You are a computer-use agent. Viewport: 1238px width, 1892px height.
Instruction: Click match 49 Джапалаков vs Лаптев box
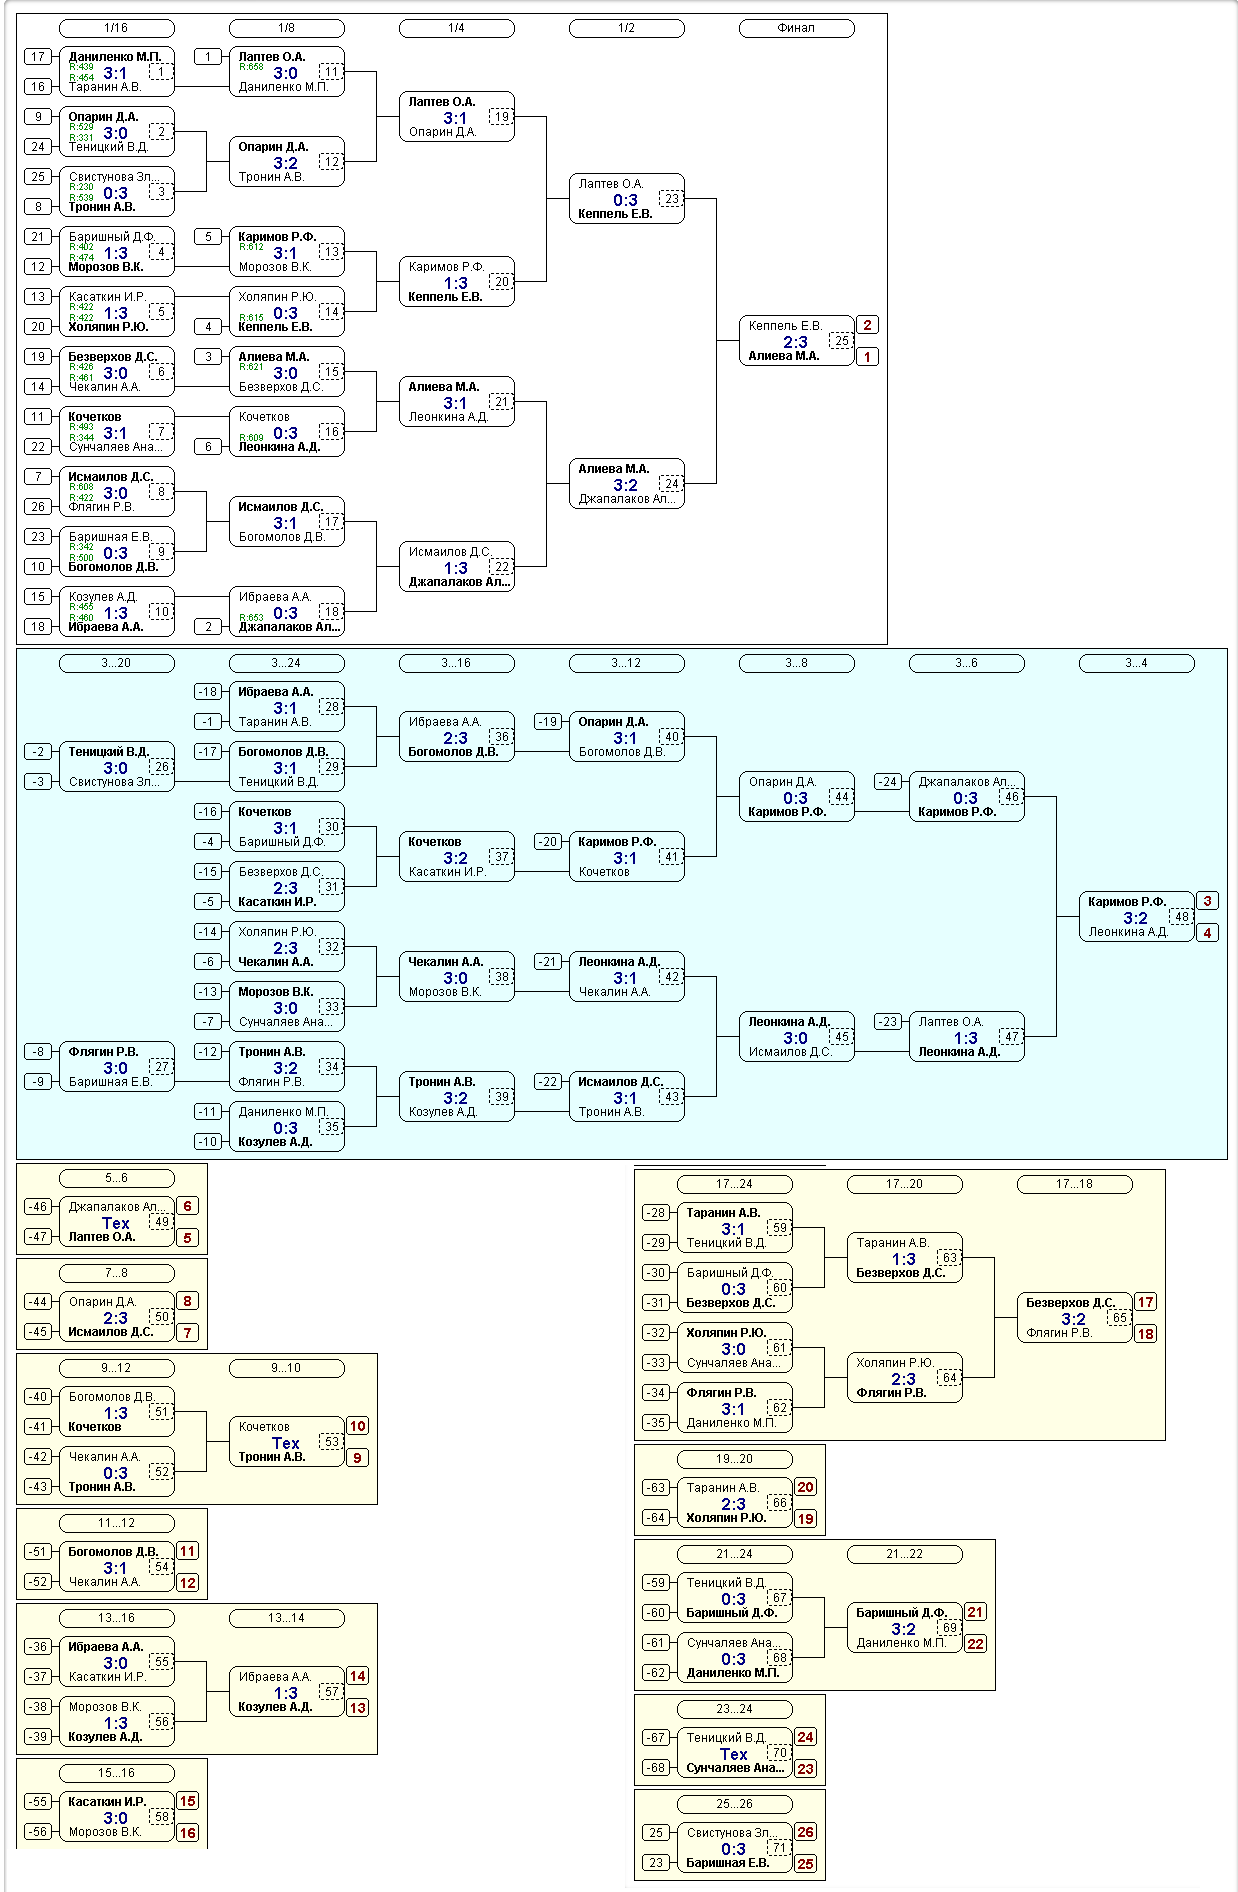(116, 1221)
